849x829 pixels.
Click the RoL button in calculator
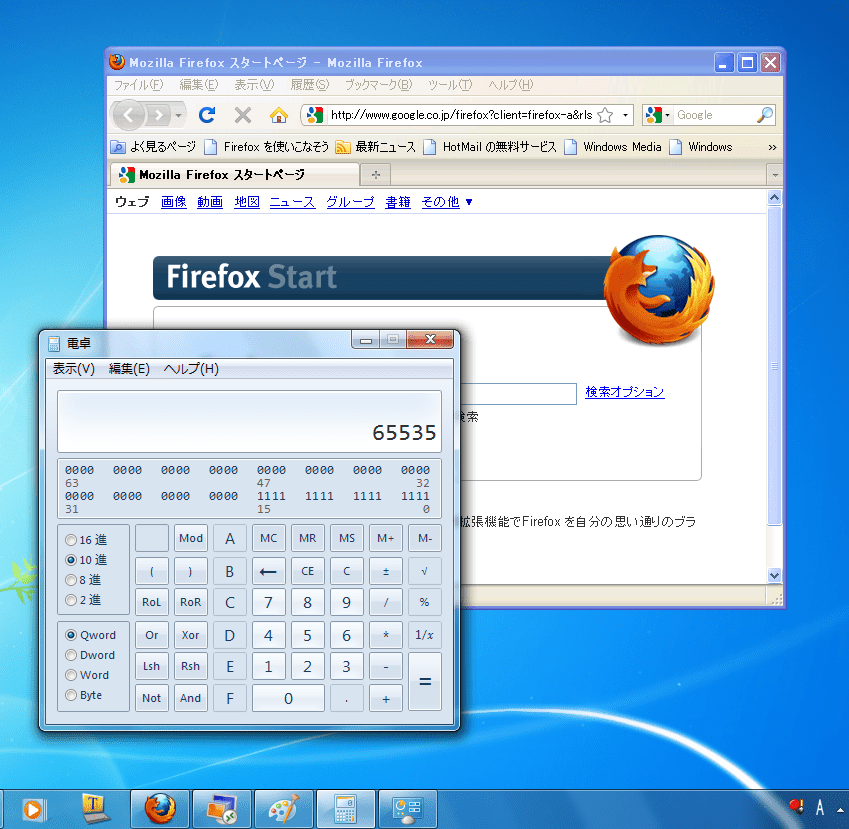click(x=152, y=602)
